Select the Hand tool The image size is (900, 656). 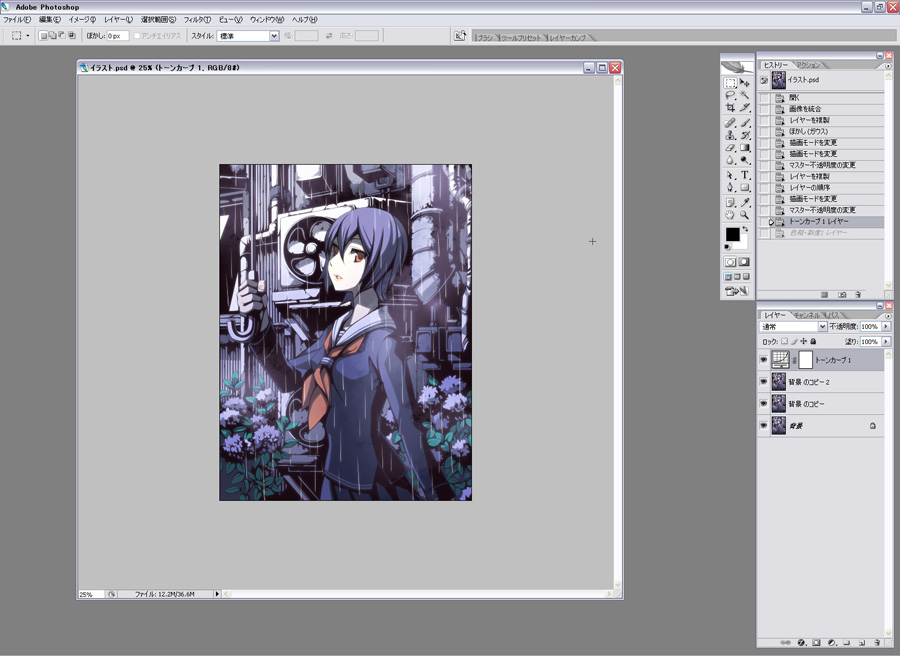(x=730, y=215)
